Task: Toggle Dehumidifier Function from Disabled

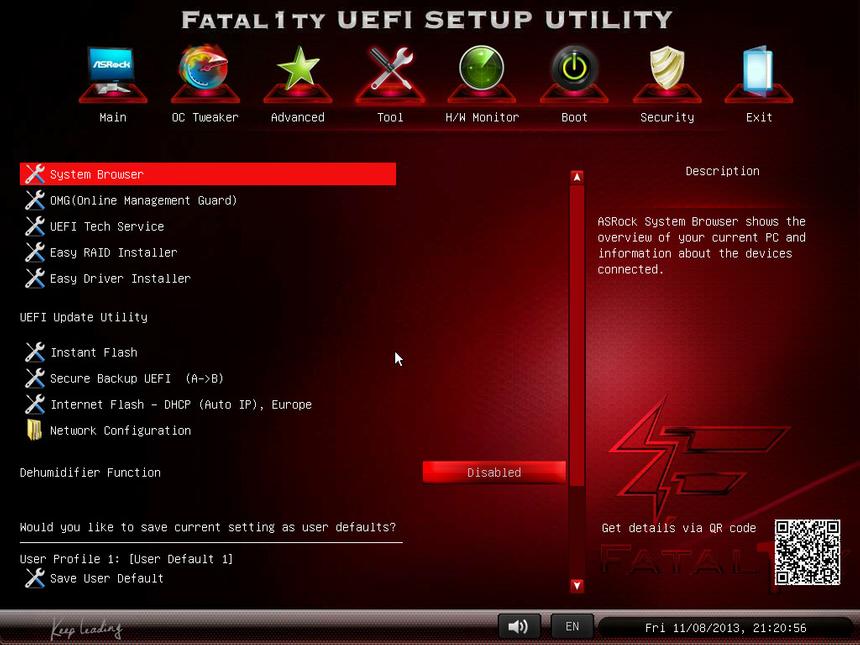Action: tap(493, 472)
